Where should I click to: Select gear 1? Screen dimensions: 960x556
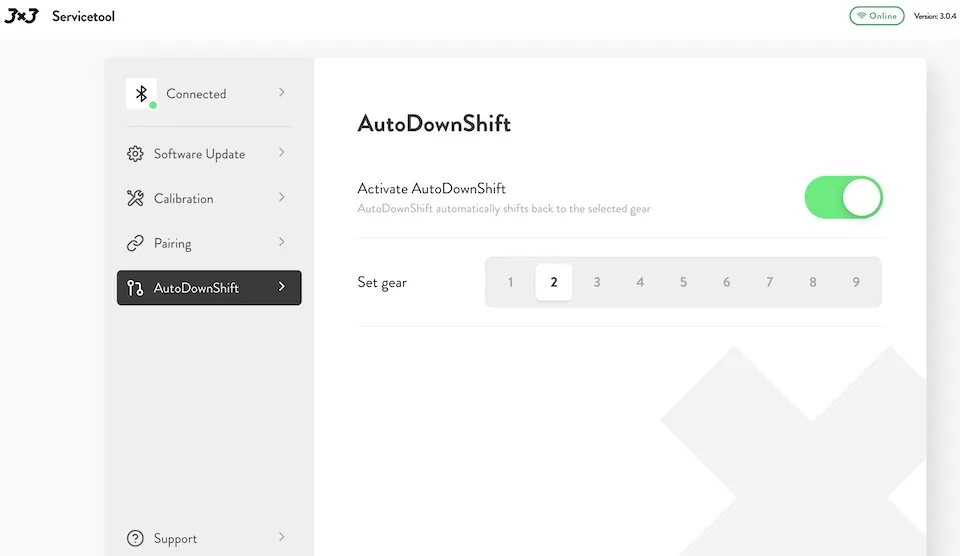coord(511,282)
